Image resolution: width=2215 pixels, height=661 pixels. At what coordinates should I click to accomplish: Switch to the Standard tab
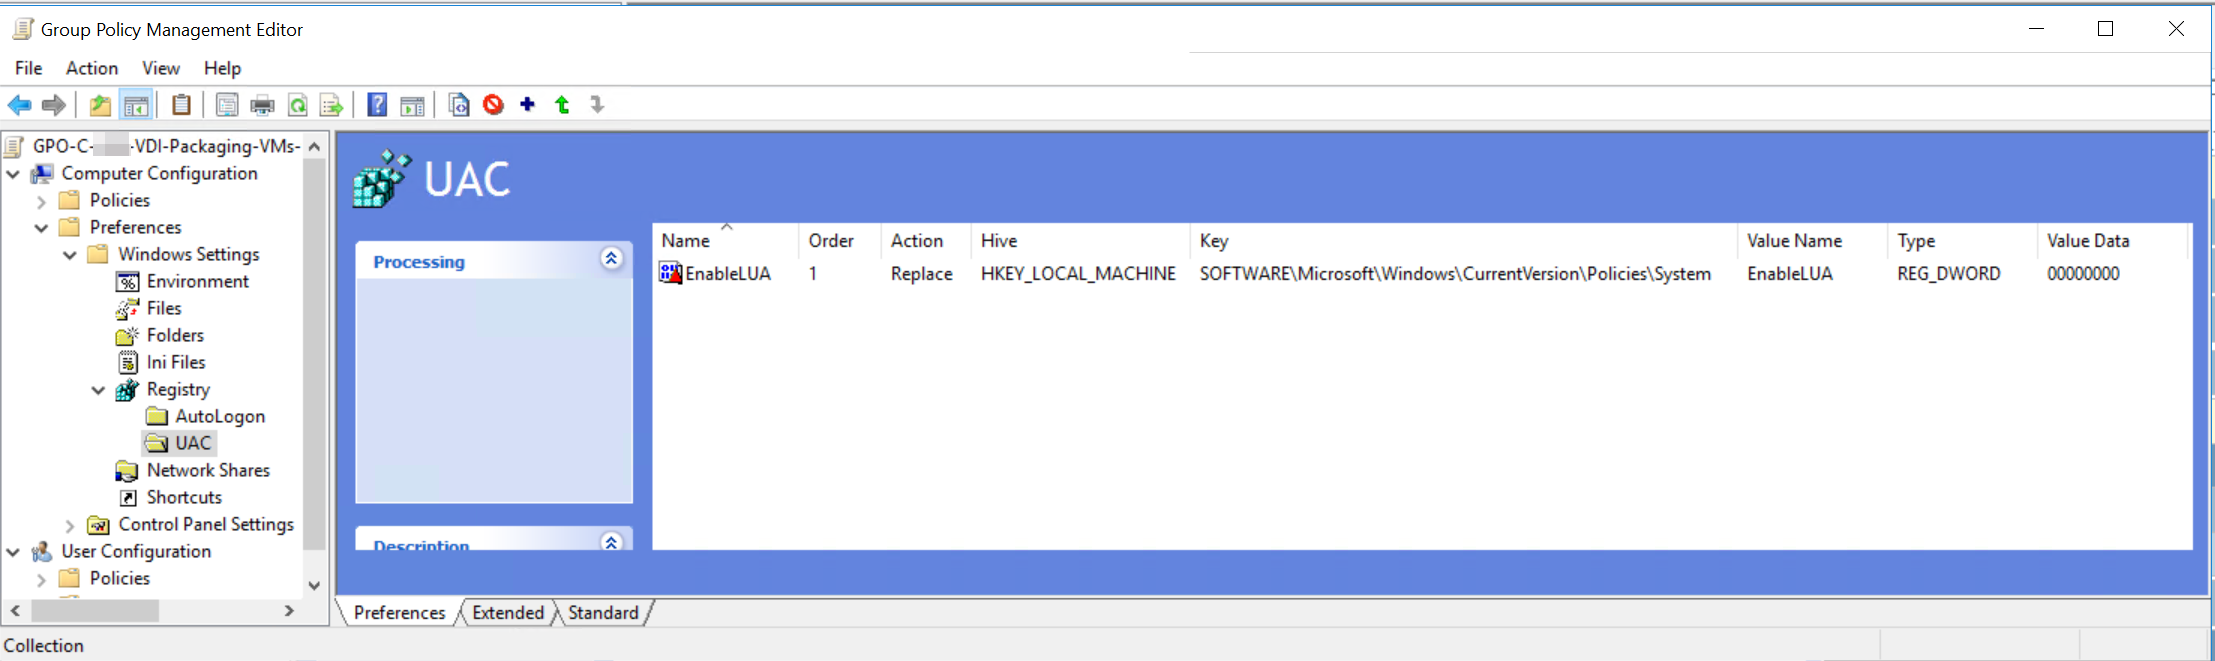coord(603,613)
